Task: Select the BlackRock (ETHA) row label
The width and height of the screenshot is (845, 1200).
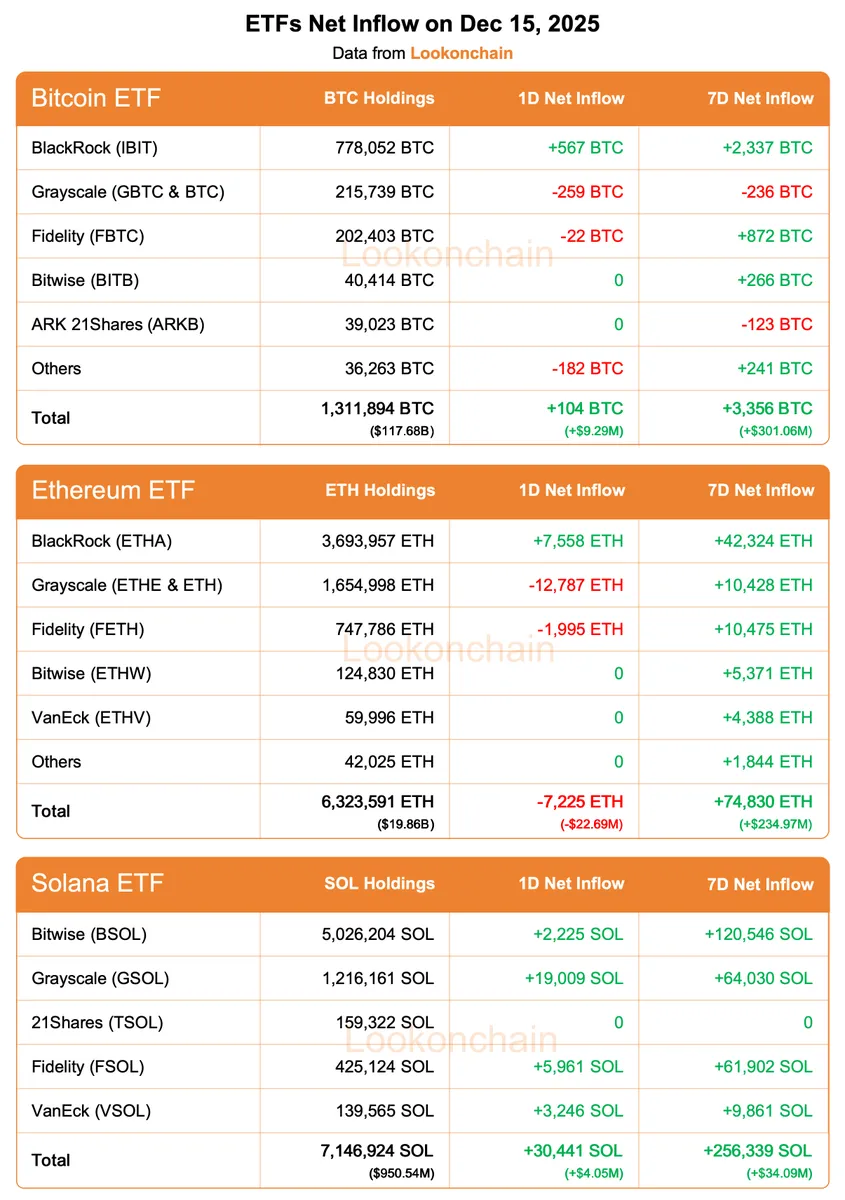Action: tap(102, 541)
